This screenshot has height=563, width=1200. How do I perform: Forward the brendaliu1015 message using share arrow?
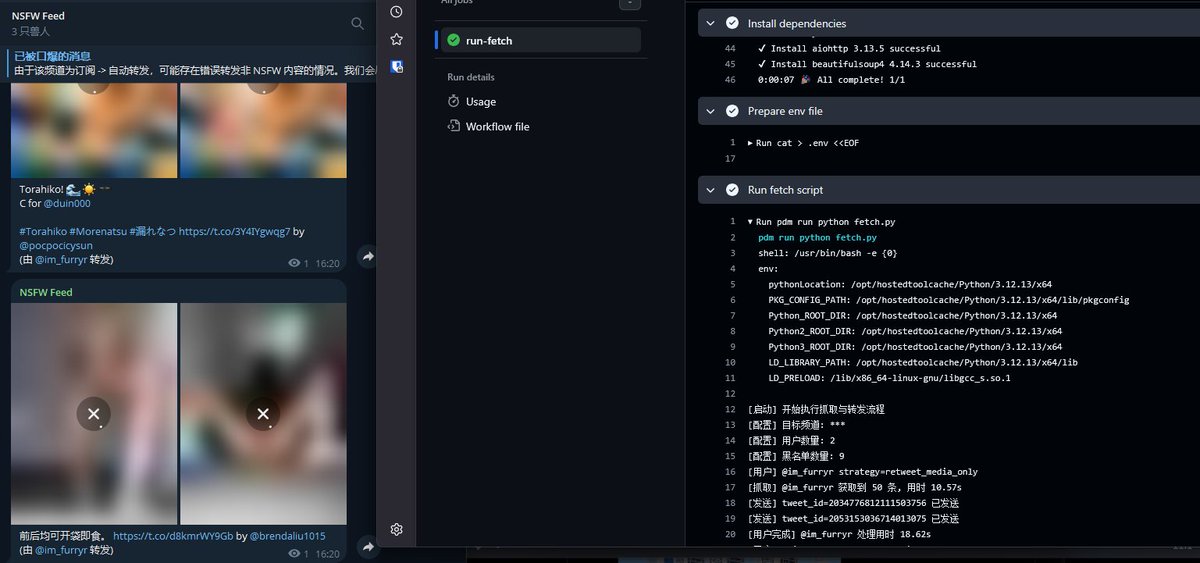tap(367, 547)
